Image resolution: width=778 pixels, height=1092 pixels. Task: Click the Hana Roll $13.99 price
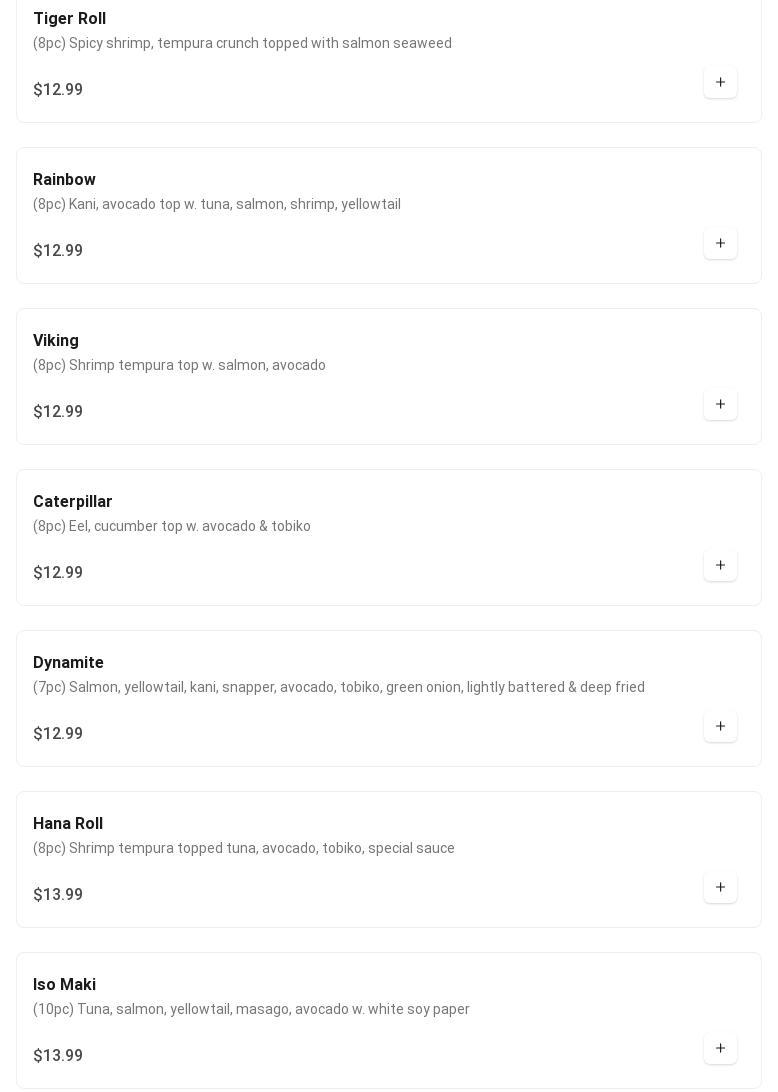point(58,894)
